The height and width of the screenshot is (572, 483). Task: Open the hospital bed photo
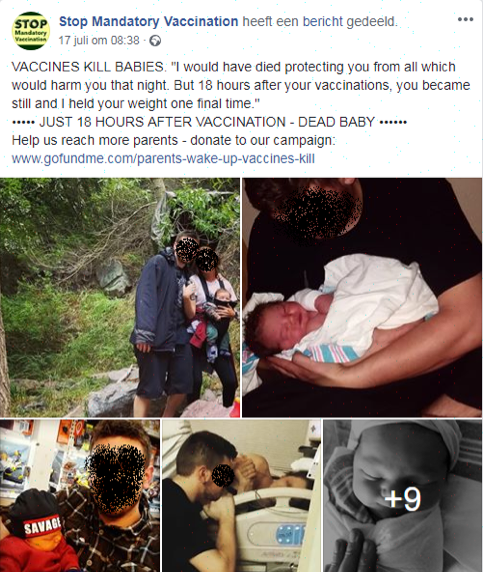pyautogui.click(x=241, y=496)
